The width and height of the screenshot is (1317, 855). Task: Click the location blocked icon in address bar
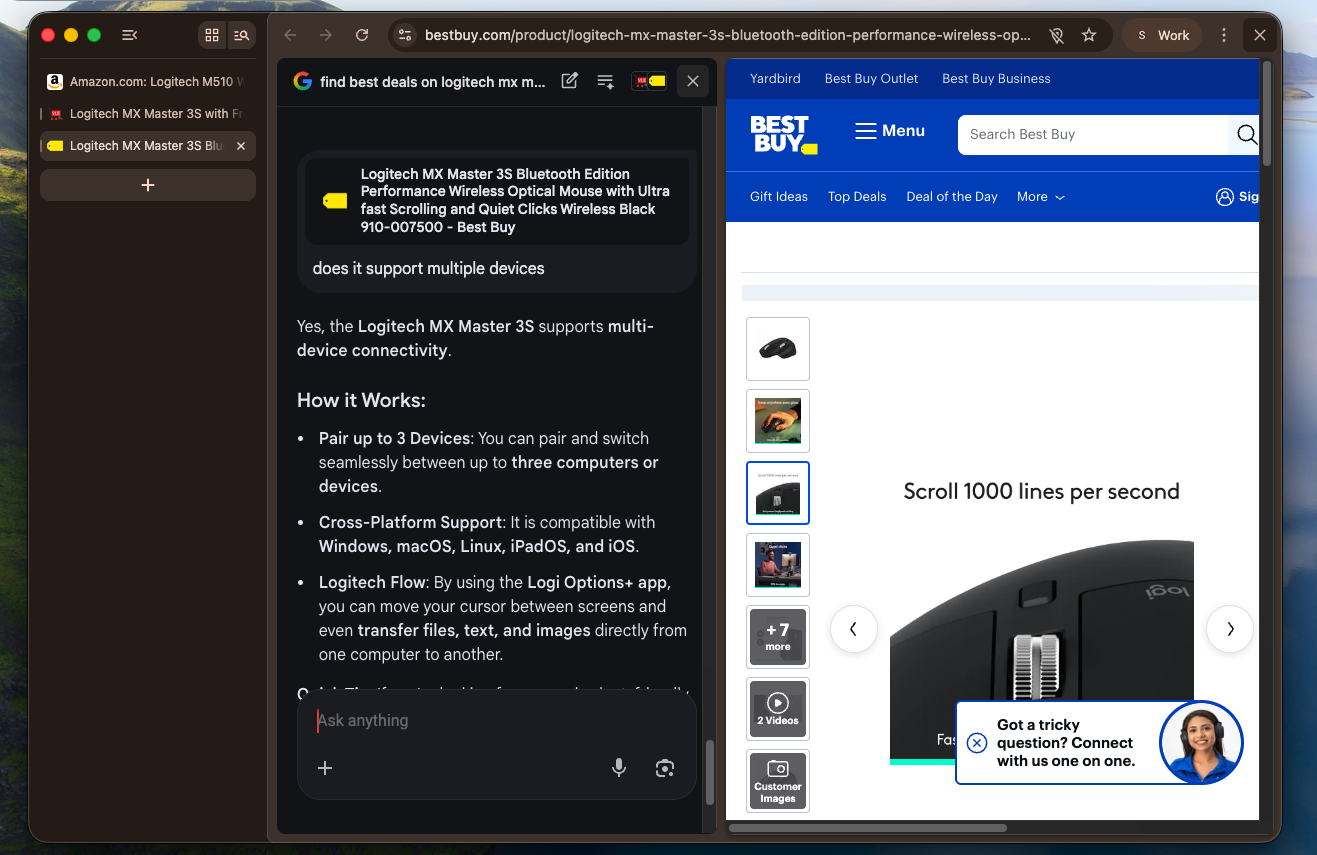[1056, 35]
